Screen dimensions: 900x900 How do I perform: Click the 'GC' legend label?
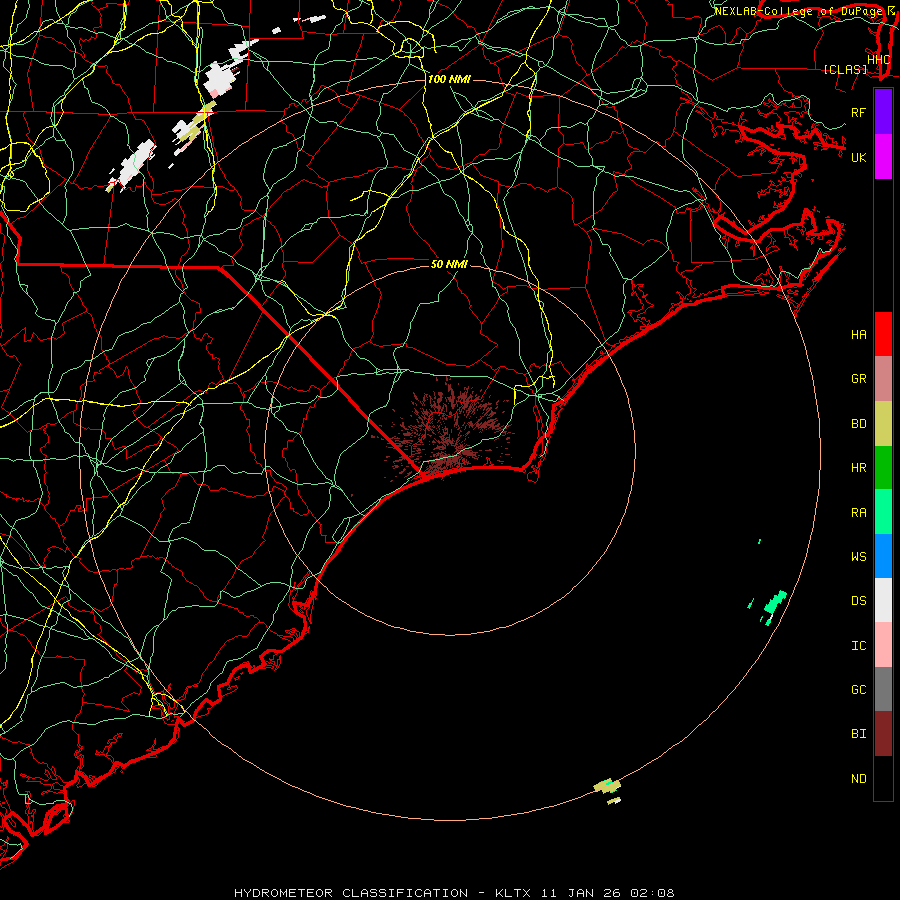(x=859, y=690)
